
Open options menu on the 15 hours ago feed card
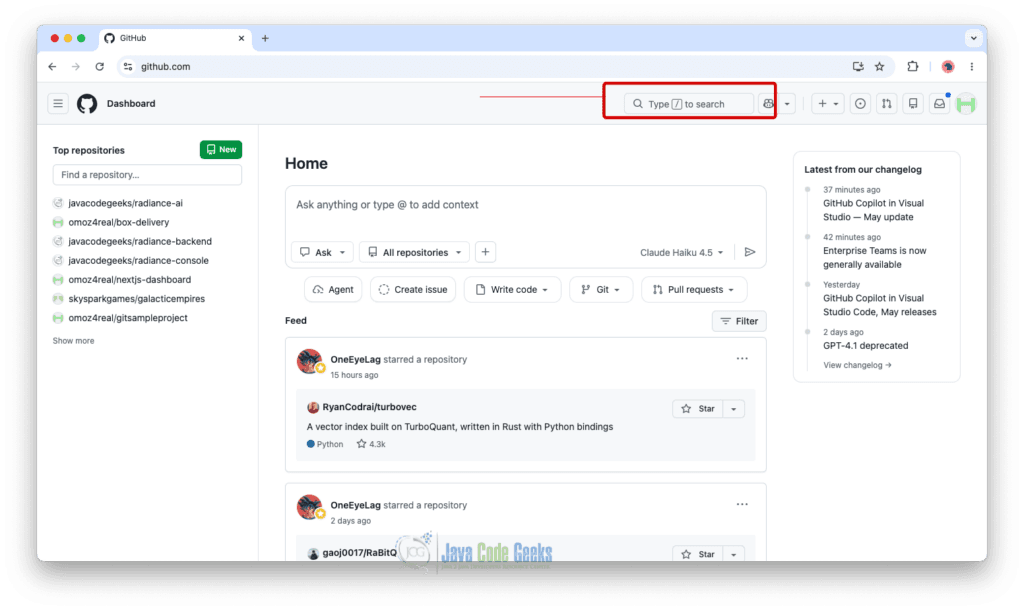tap(742, 359)
